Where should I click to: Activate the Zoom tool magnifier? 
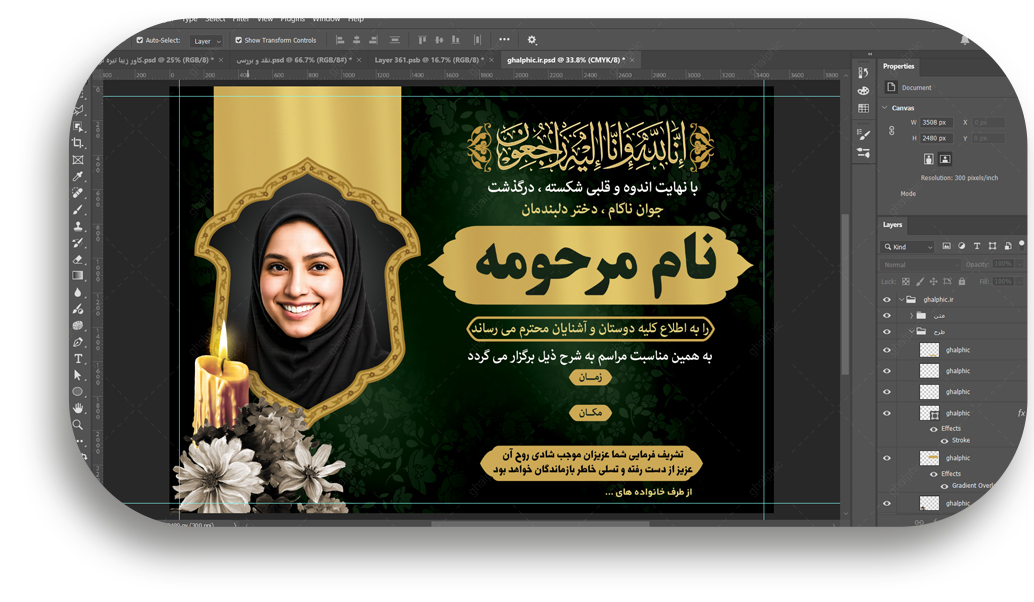pyautogui.click(x=78, y=425)
